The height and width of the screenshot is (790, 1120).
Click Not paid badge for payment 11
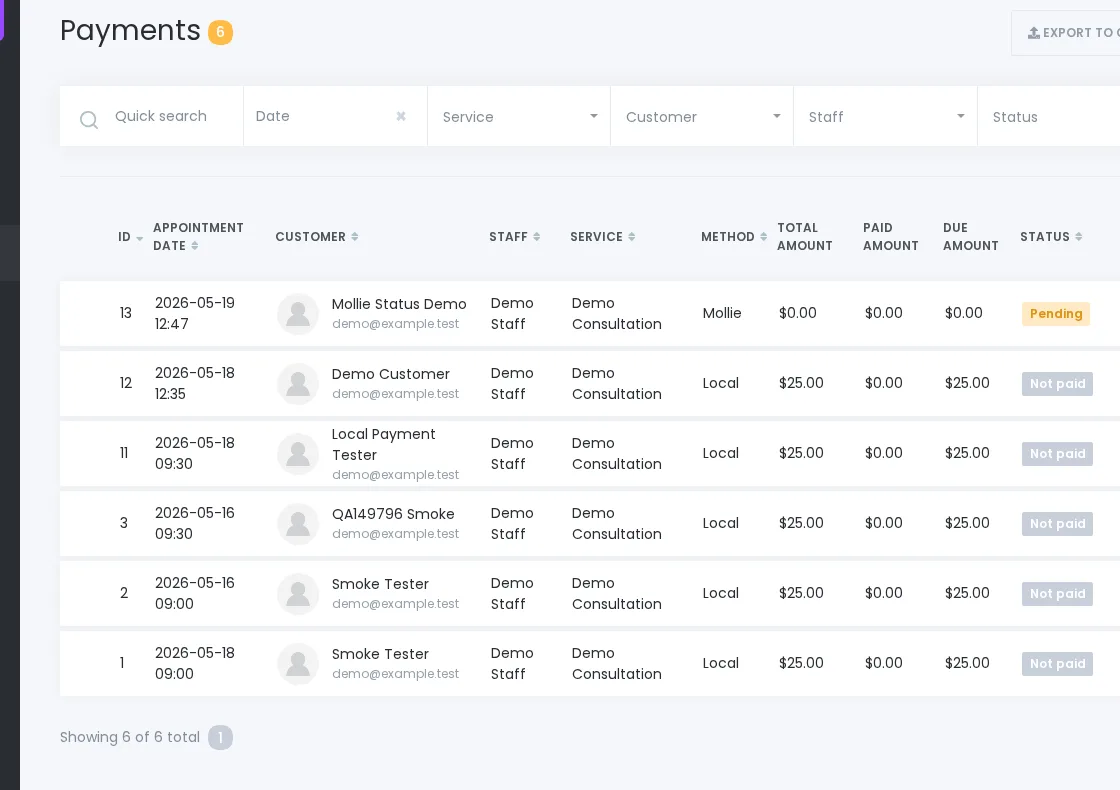coord(1057,454)
